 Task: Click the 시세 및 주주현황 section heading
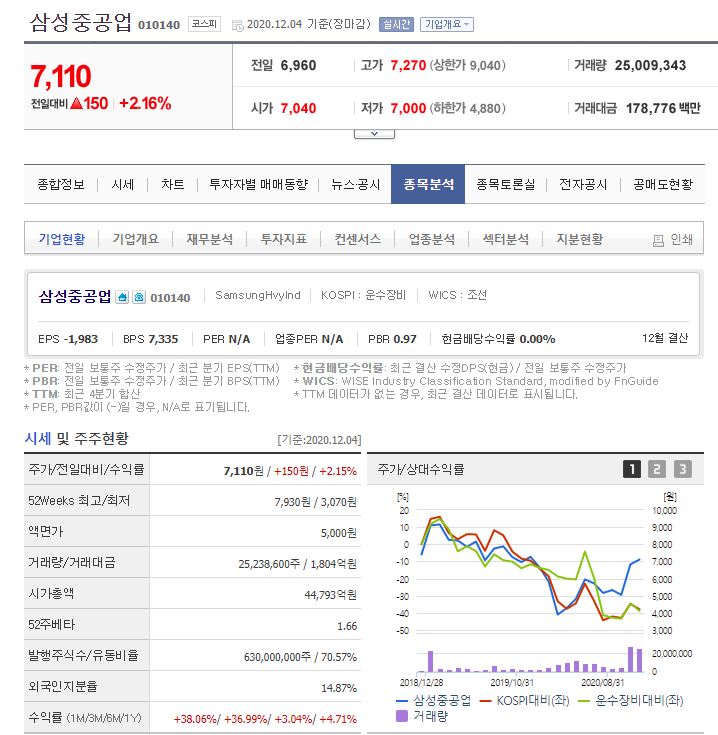[76, 439]
